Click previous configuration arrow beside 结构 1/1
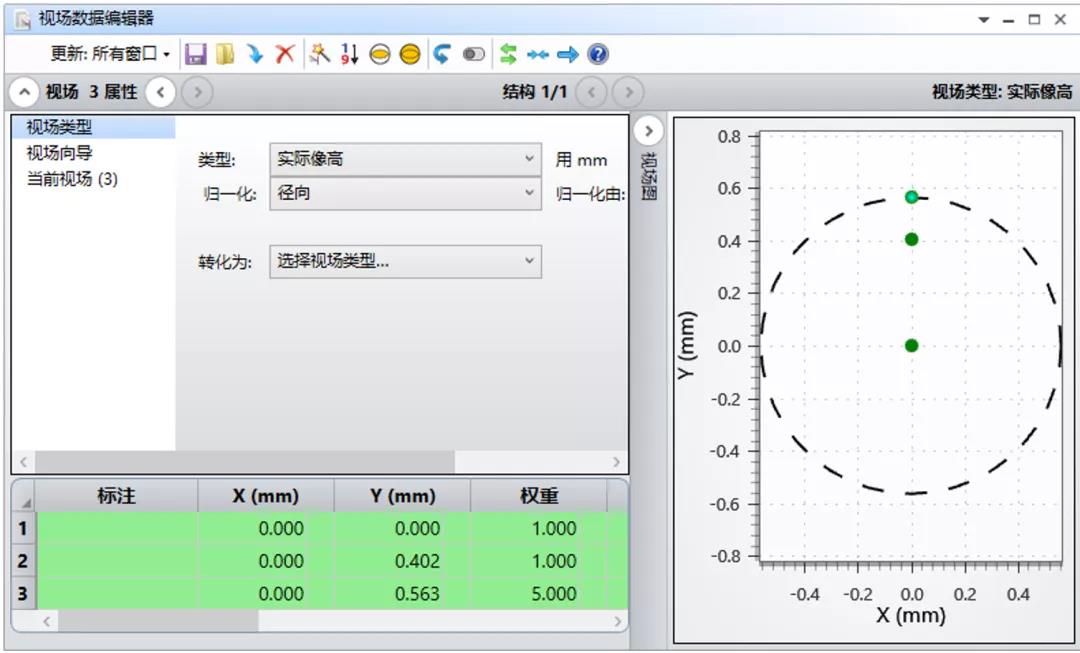This screenshot has width=1080, height=653. coord(591,92)
